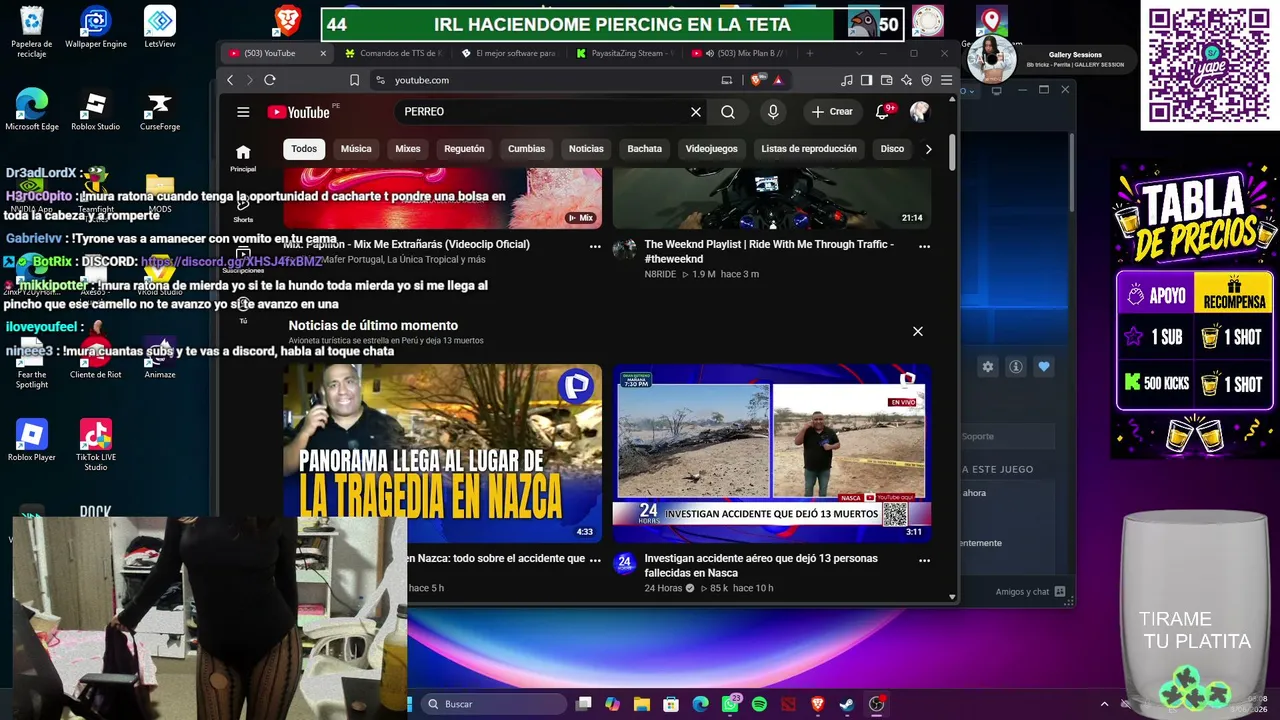Bookmark this page in Brave
This screenshot has height=720, width=1280.
click(x=354, y=80)
